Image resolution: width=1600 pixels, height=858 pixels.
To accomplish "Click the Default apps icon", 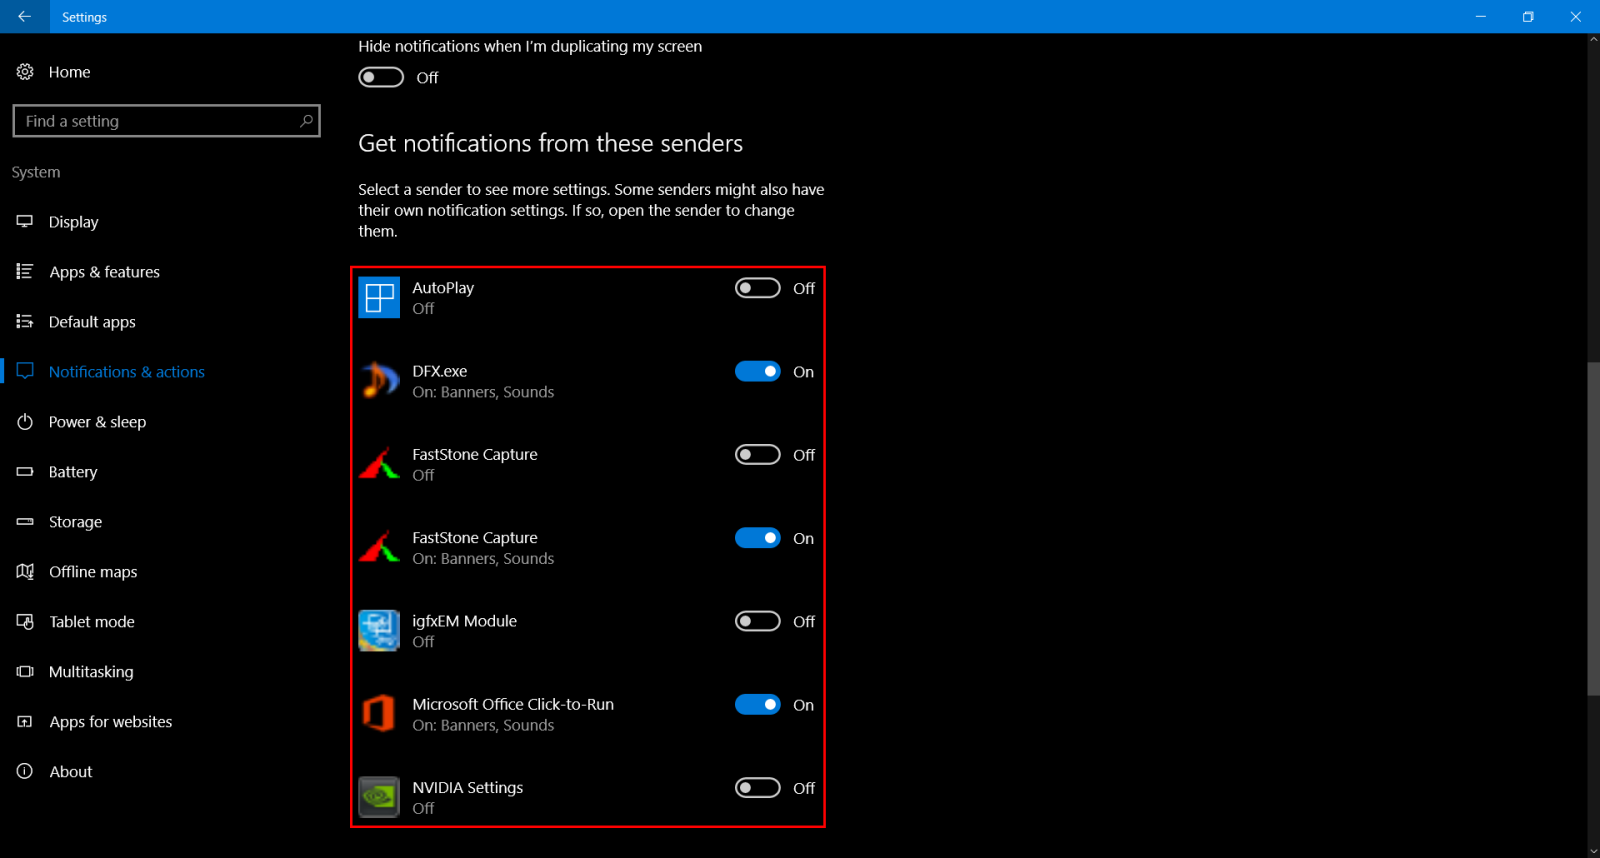I will click(25, 322).
